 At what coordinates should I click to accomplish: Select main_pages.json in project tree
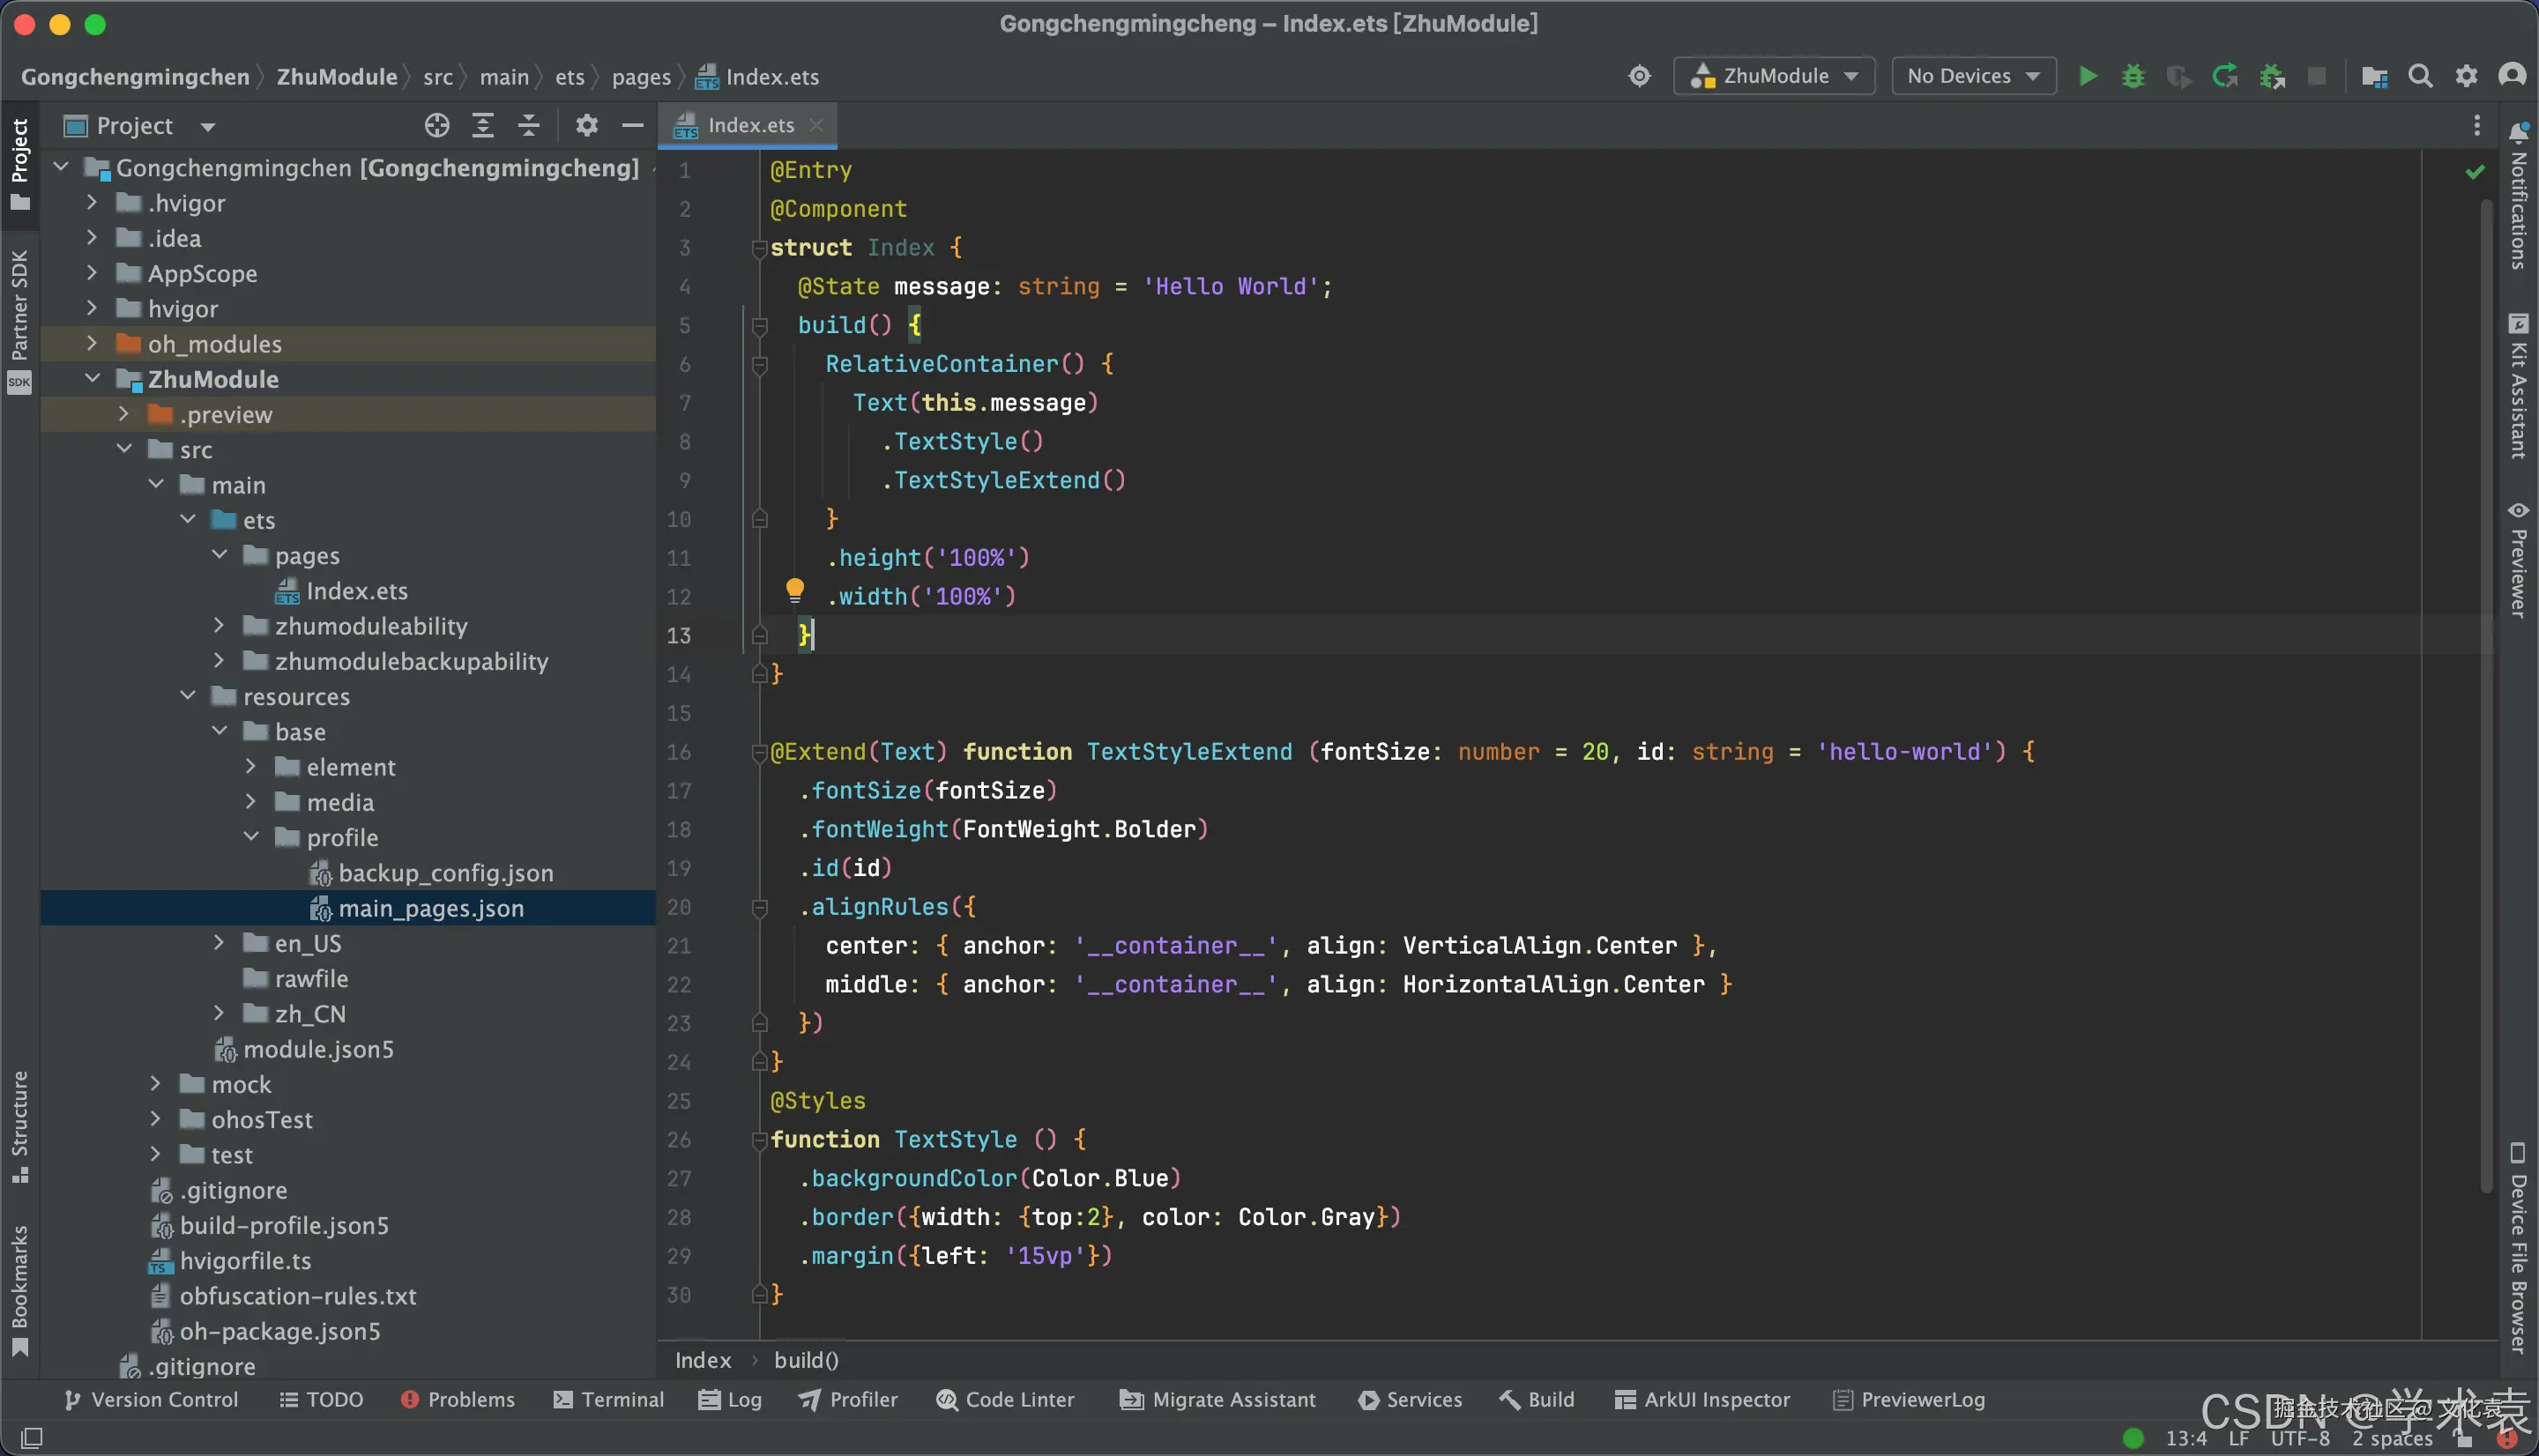(430, 908)
